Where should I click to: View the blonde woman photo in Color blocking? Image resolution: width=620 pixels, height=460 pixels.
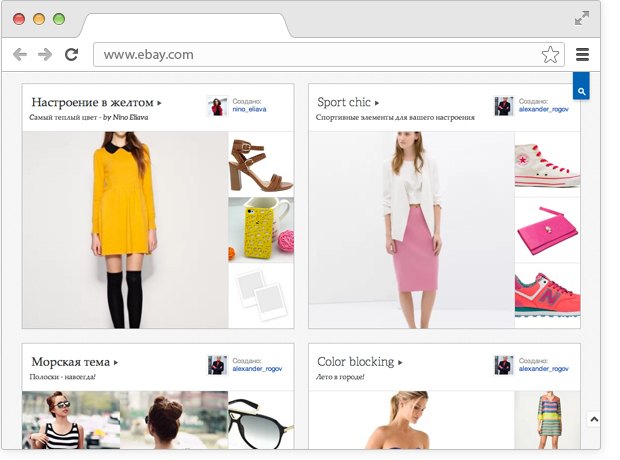[411, 420]
